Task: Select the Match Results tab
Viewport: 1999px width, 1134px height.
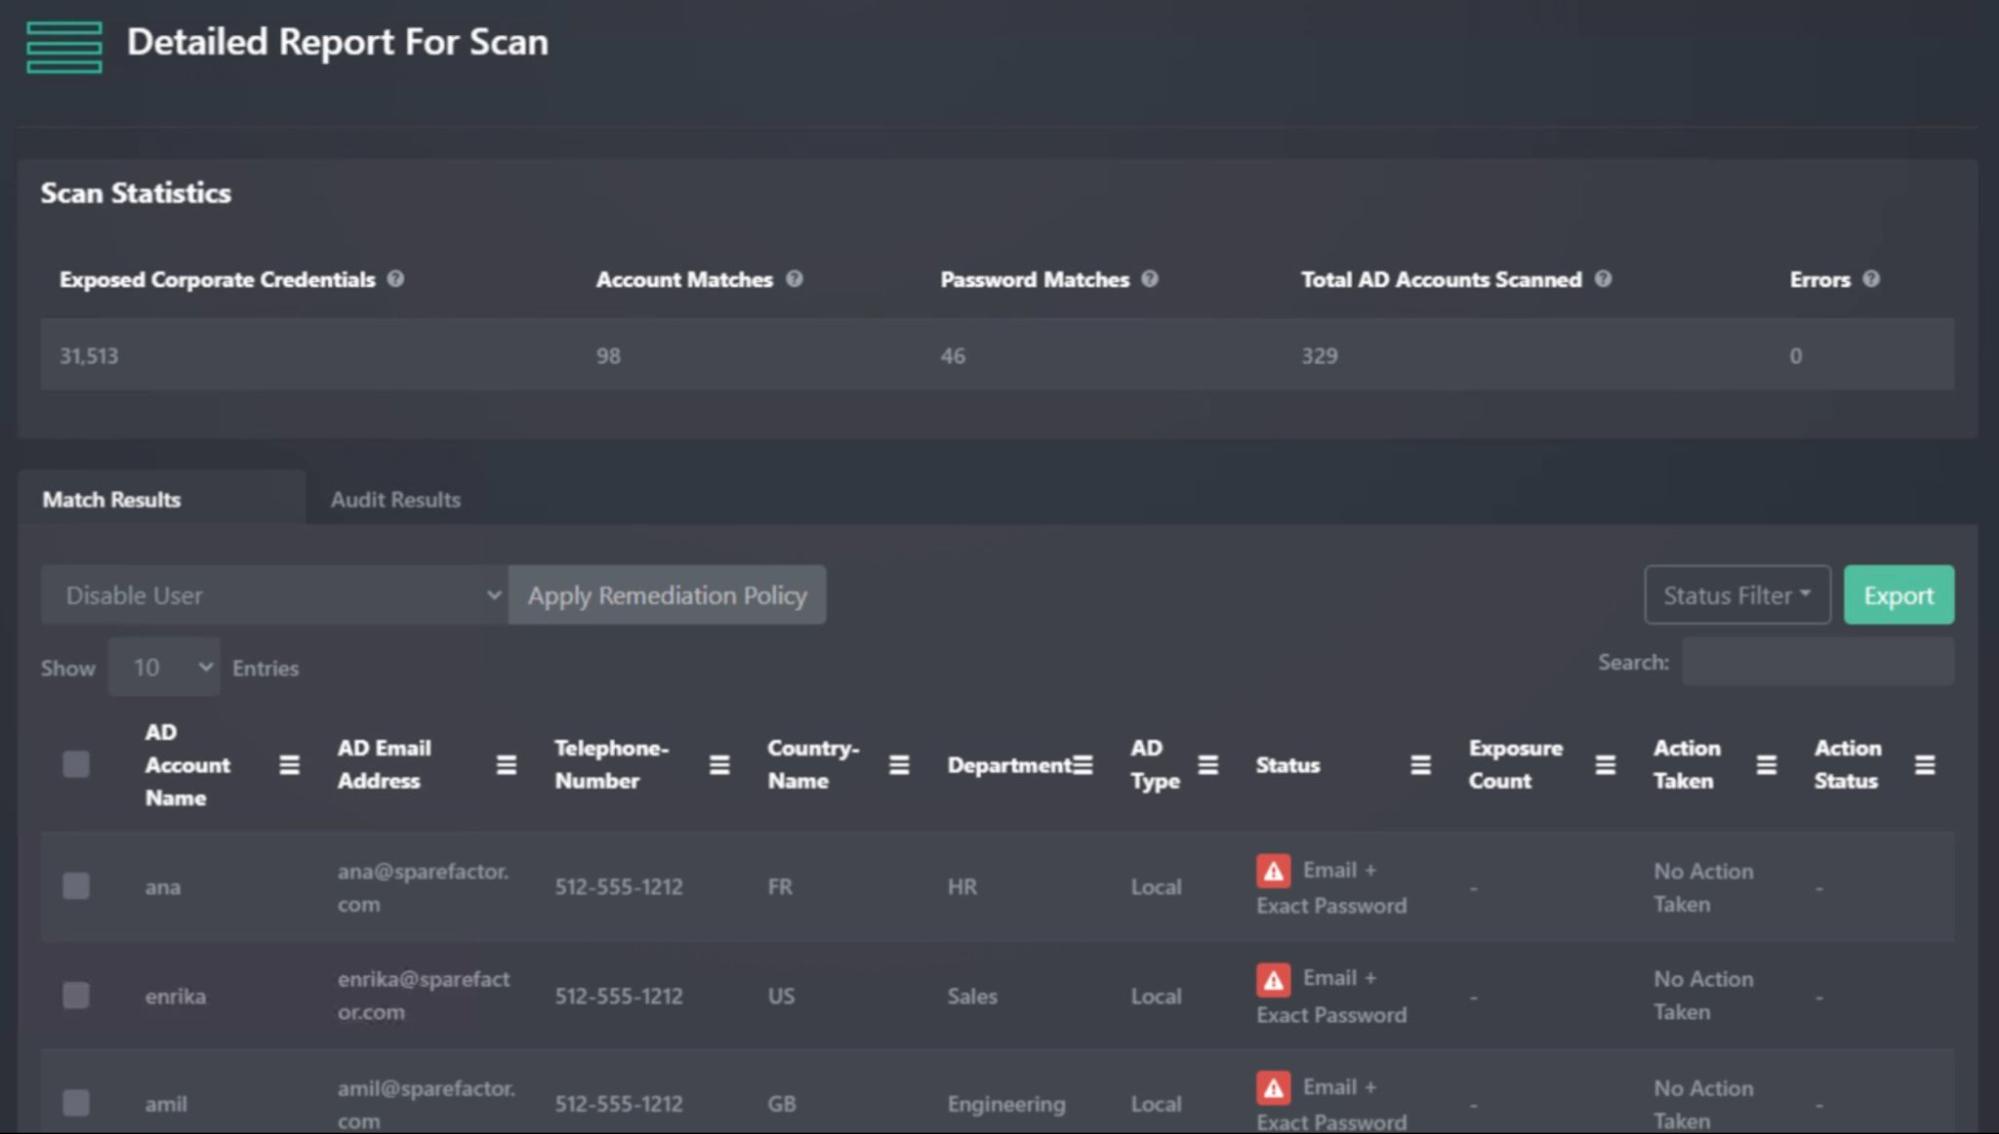Action: click(x=111, y=499)
